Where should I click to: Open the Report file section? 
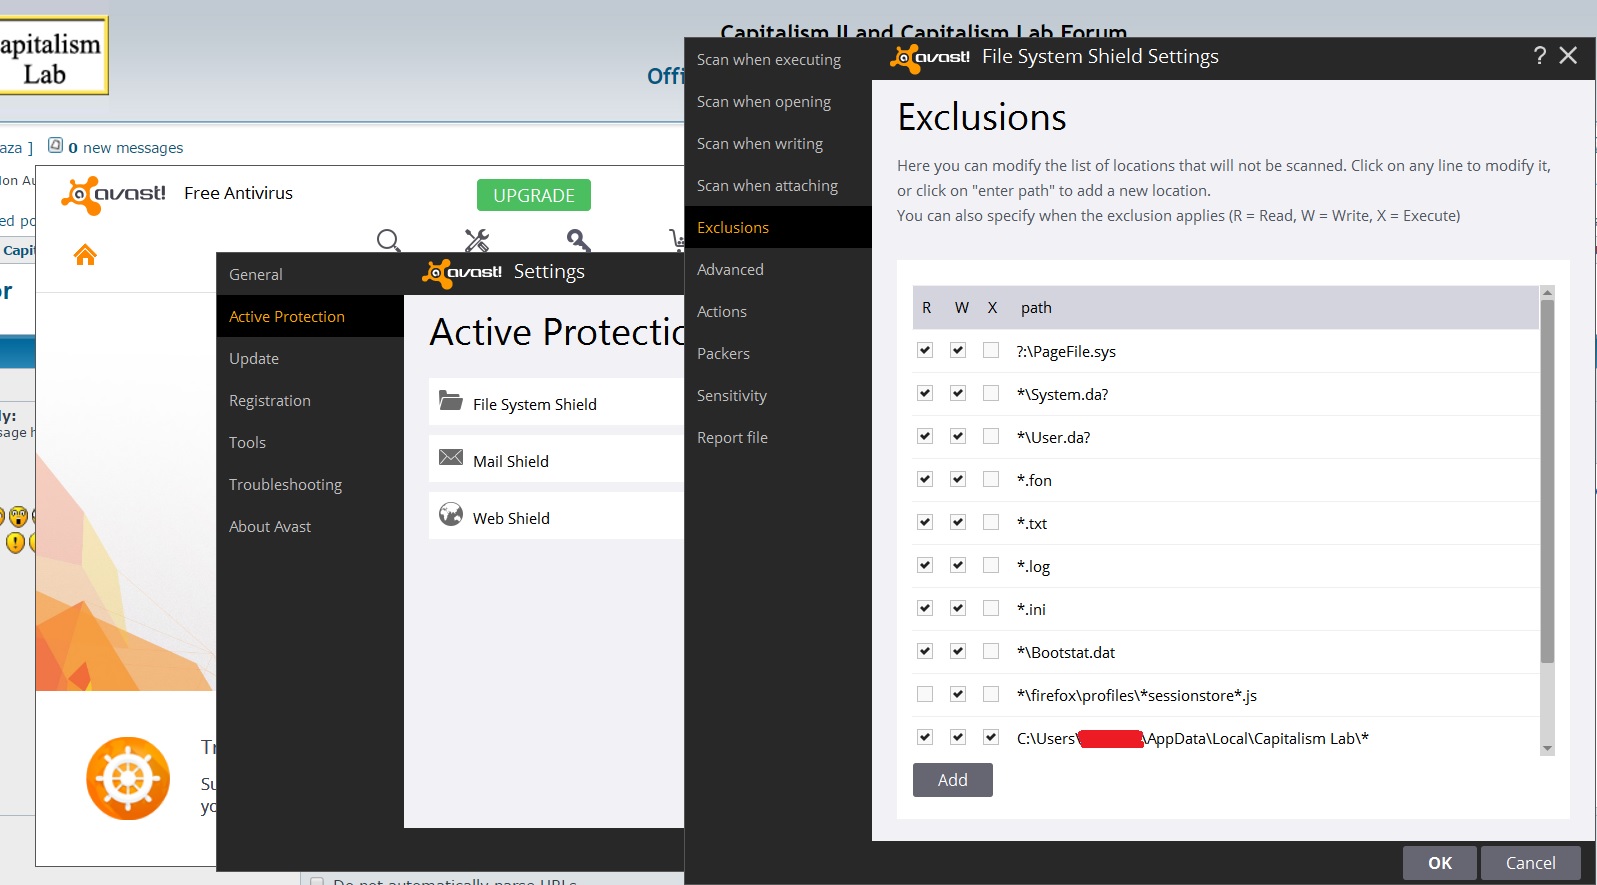pyautogui.click(x=778, y=437)
